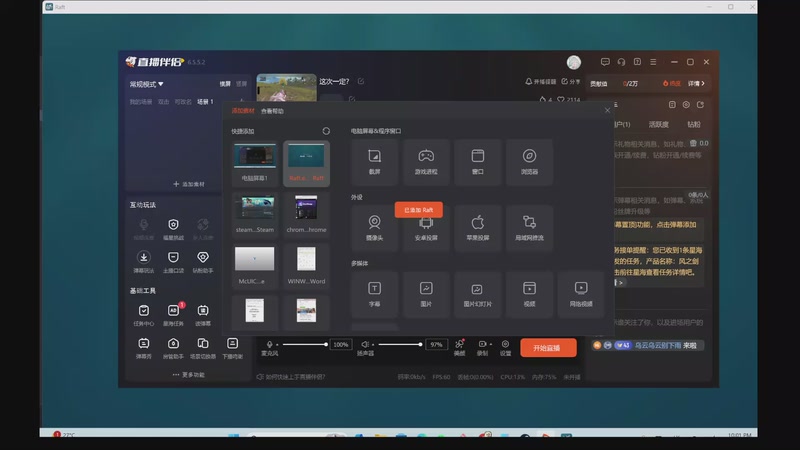Adjust the speaker volume slider
This screenshot has width=800, height=450.
pyautogui.click(x=400, y=344)
